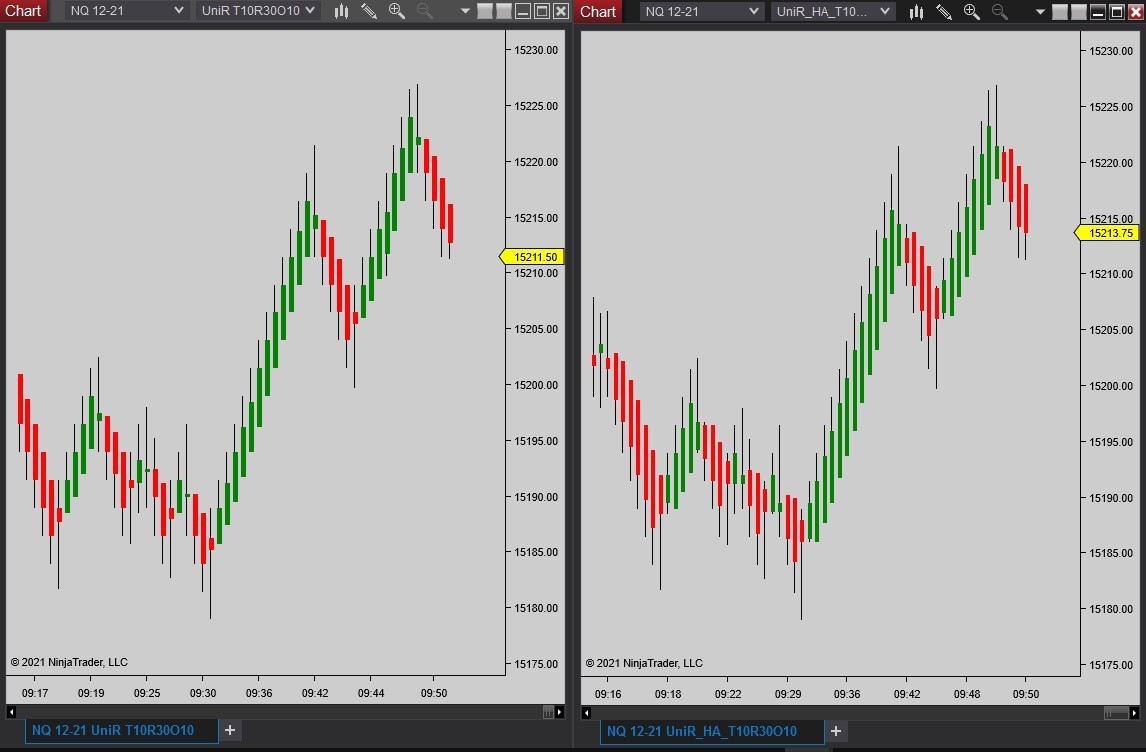This screenshot has width=1146, height=752.
Task: Select drawing tools pencil in right chart
Action: pyautogui.click(x=944, y=11)
